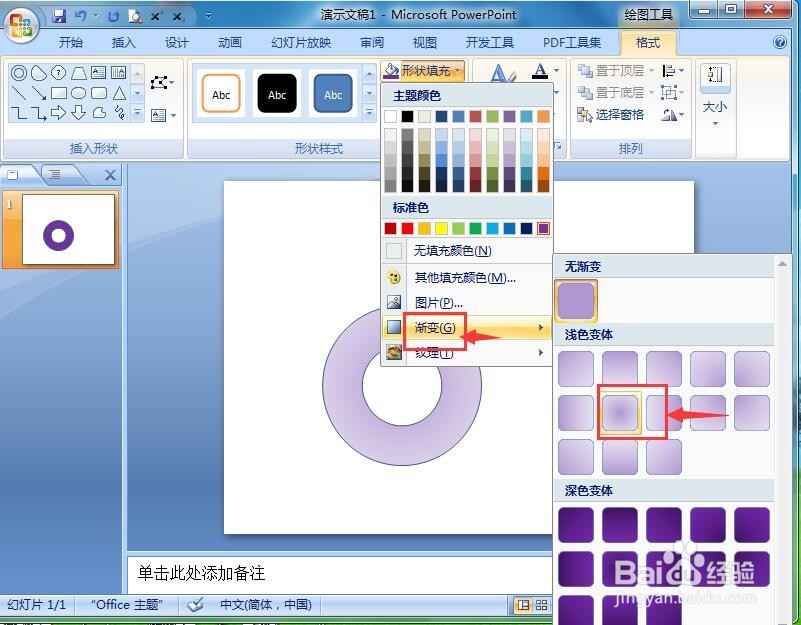Select the 无渐变 no gradient swatch

coord(576,301)
